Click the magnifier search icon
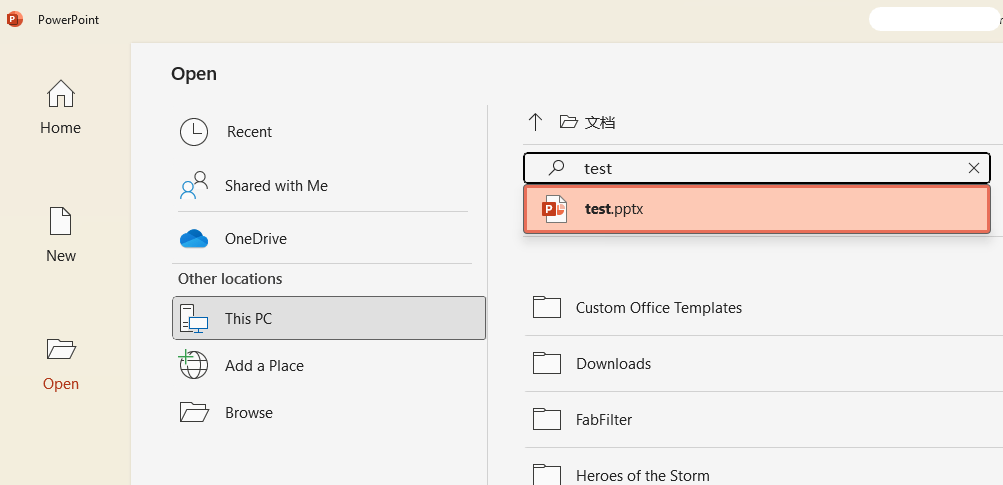This screenshot has width=1003, height=485. pyautogui.click(x=557, y=168)
